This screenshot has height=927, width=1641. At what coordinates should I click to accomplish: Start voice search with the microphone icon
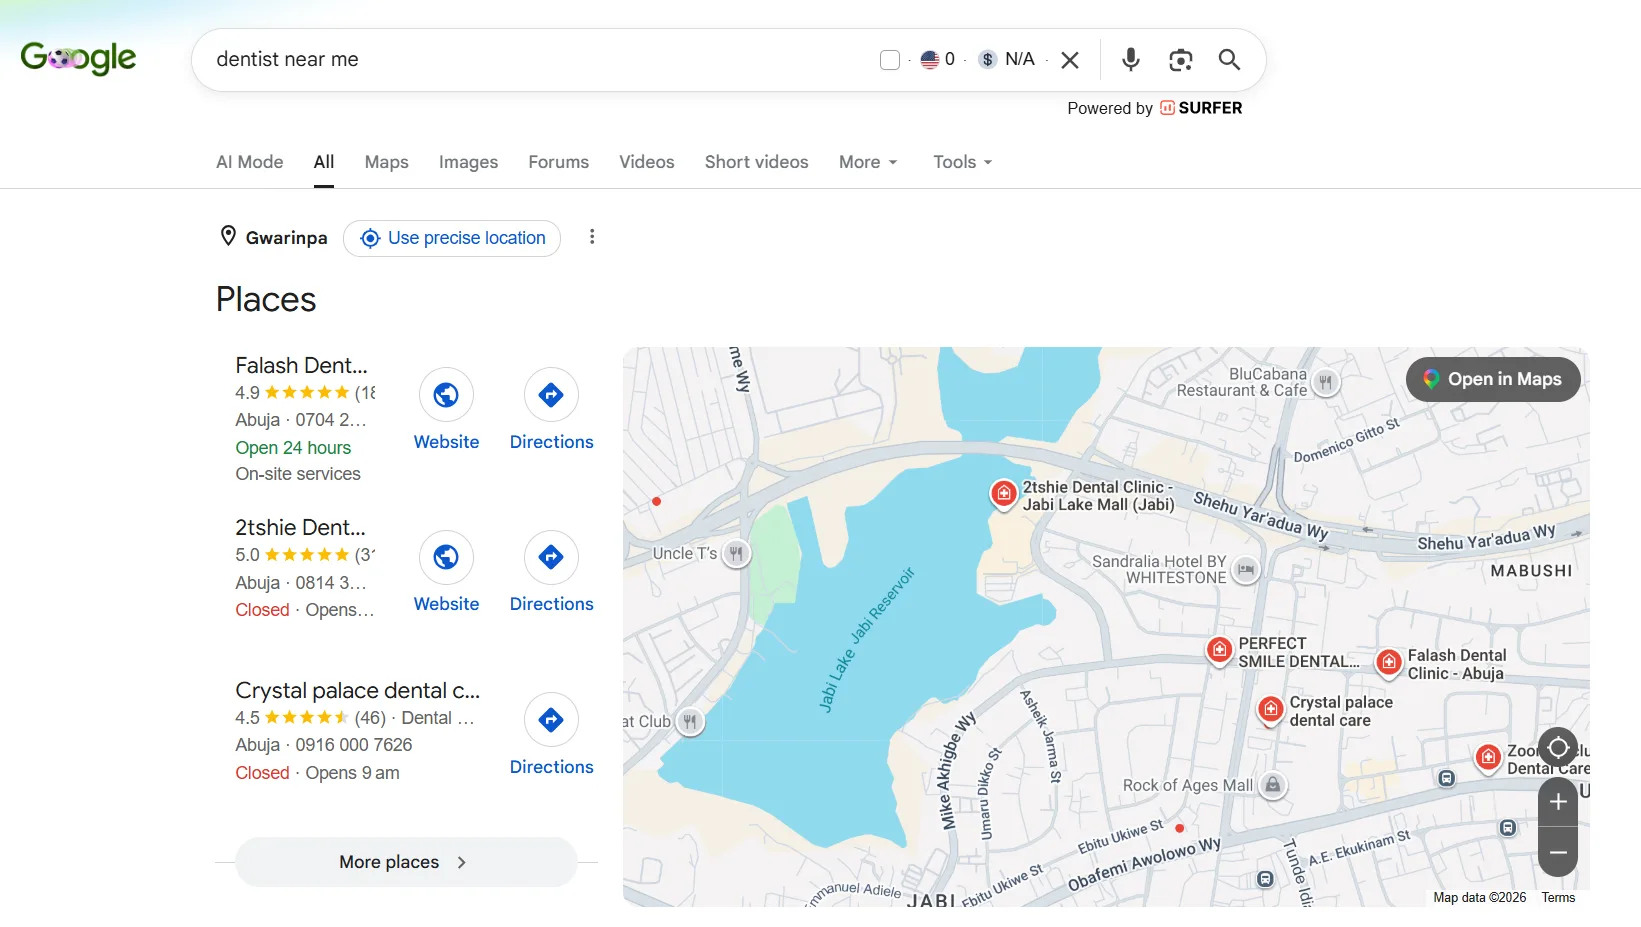pyautogui.click(x=1131, y=60)
